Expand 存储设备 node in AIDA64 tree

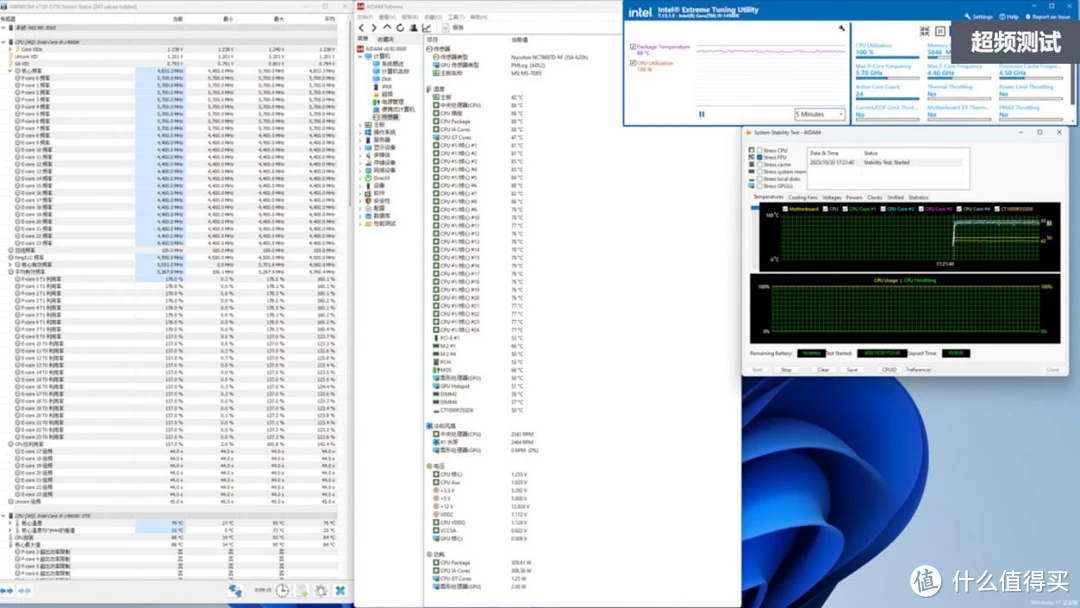coord(361,163)
